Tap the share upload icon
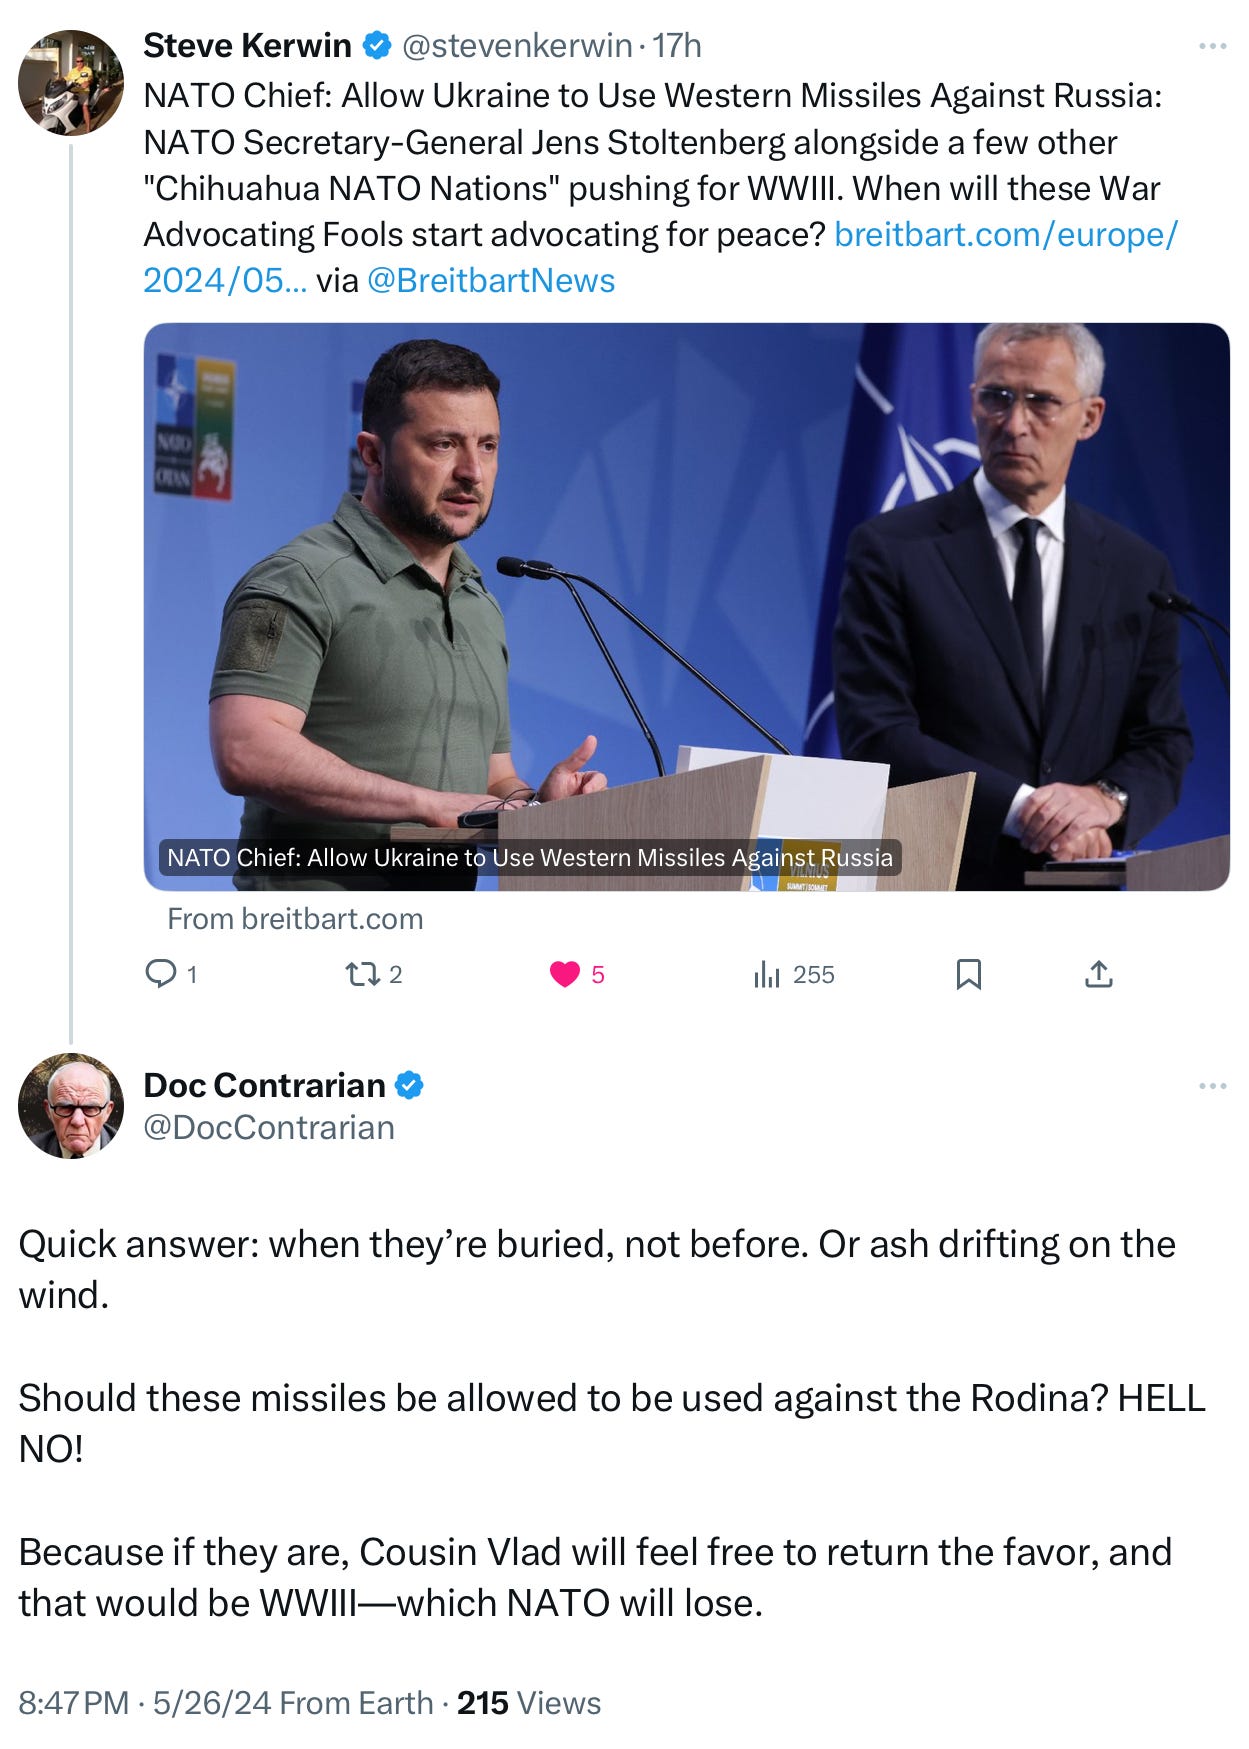 pyautogui.click(x=1098, y=974)
